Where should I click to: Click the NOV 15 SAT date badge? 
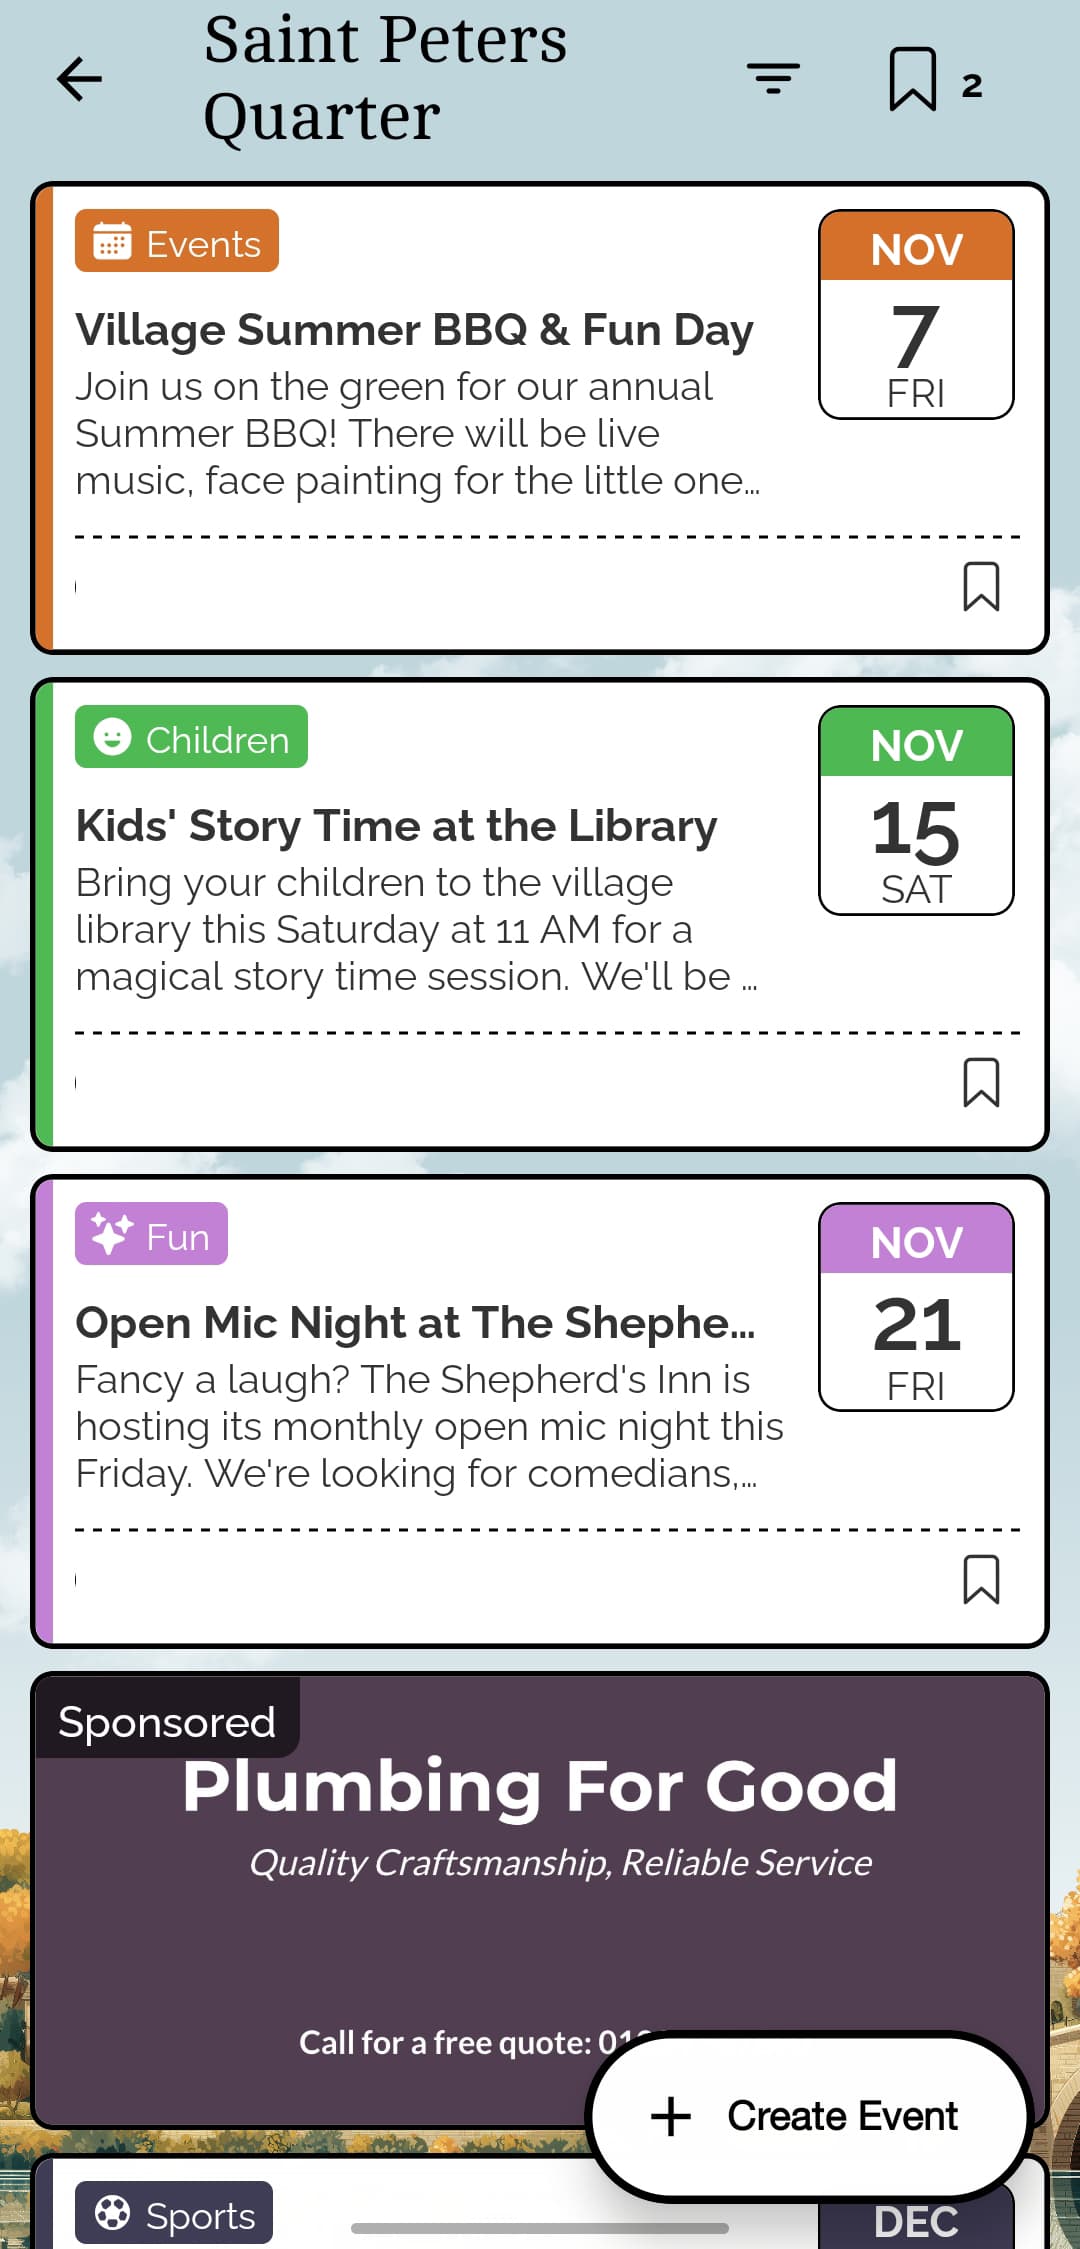[916, 811]
